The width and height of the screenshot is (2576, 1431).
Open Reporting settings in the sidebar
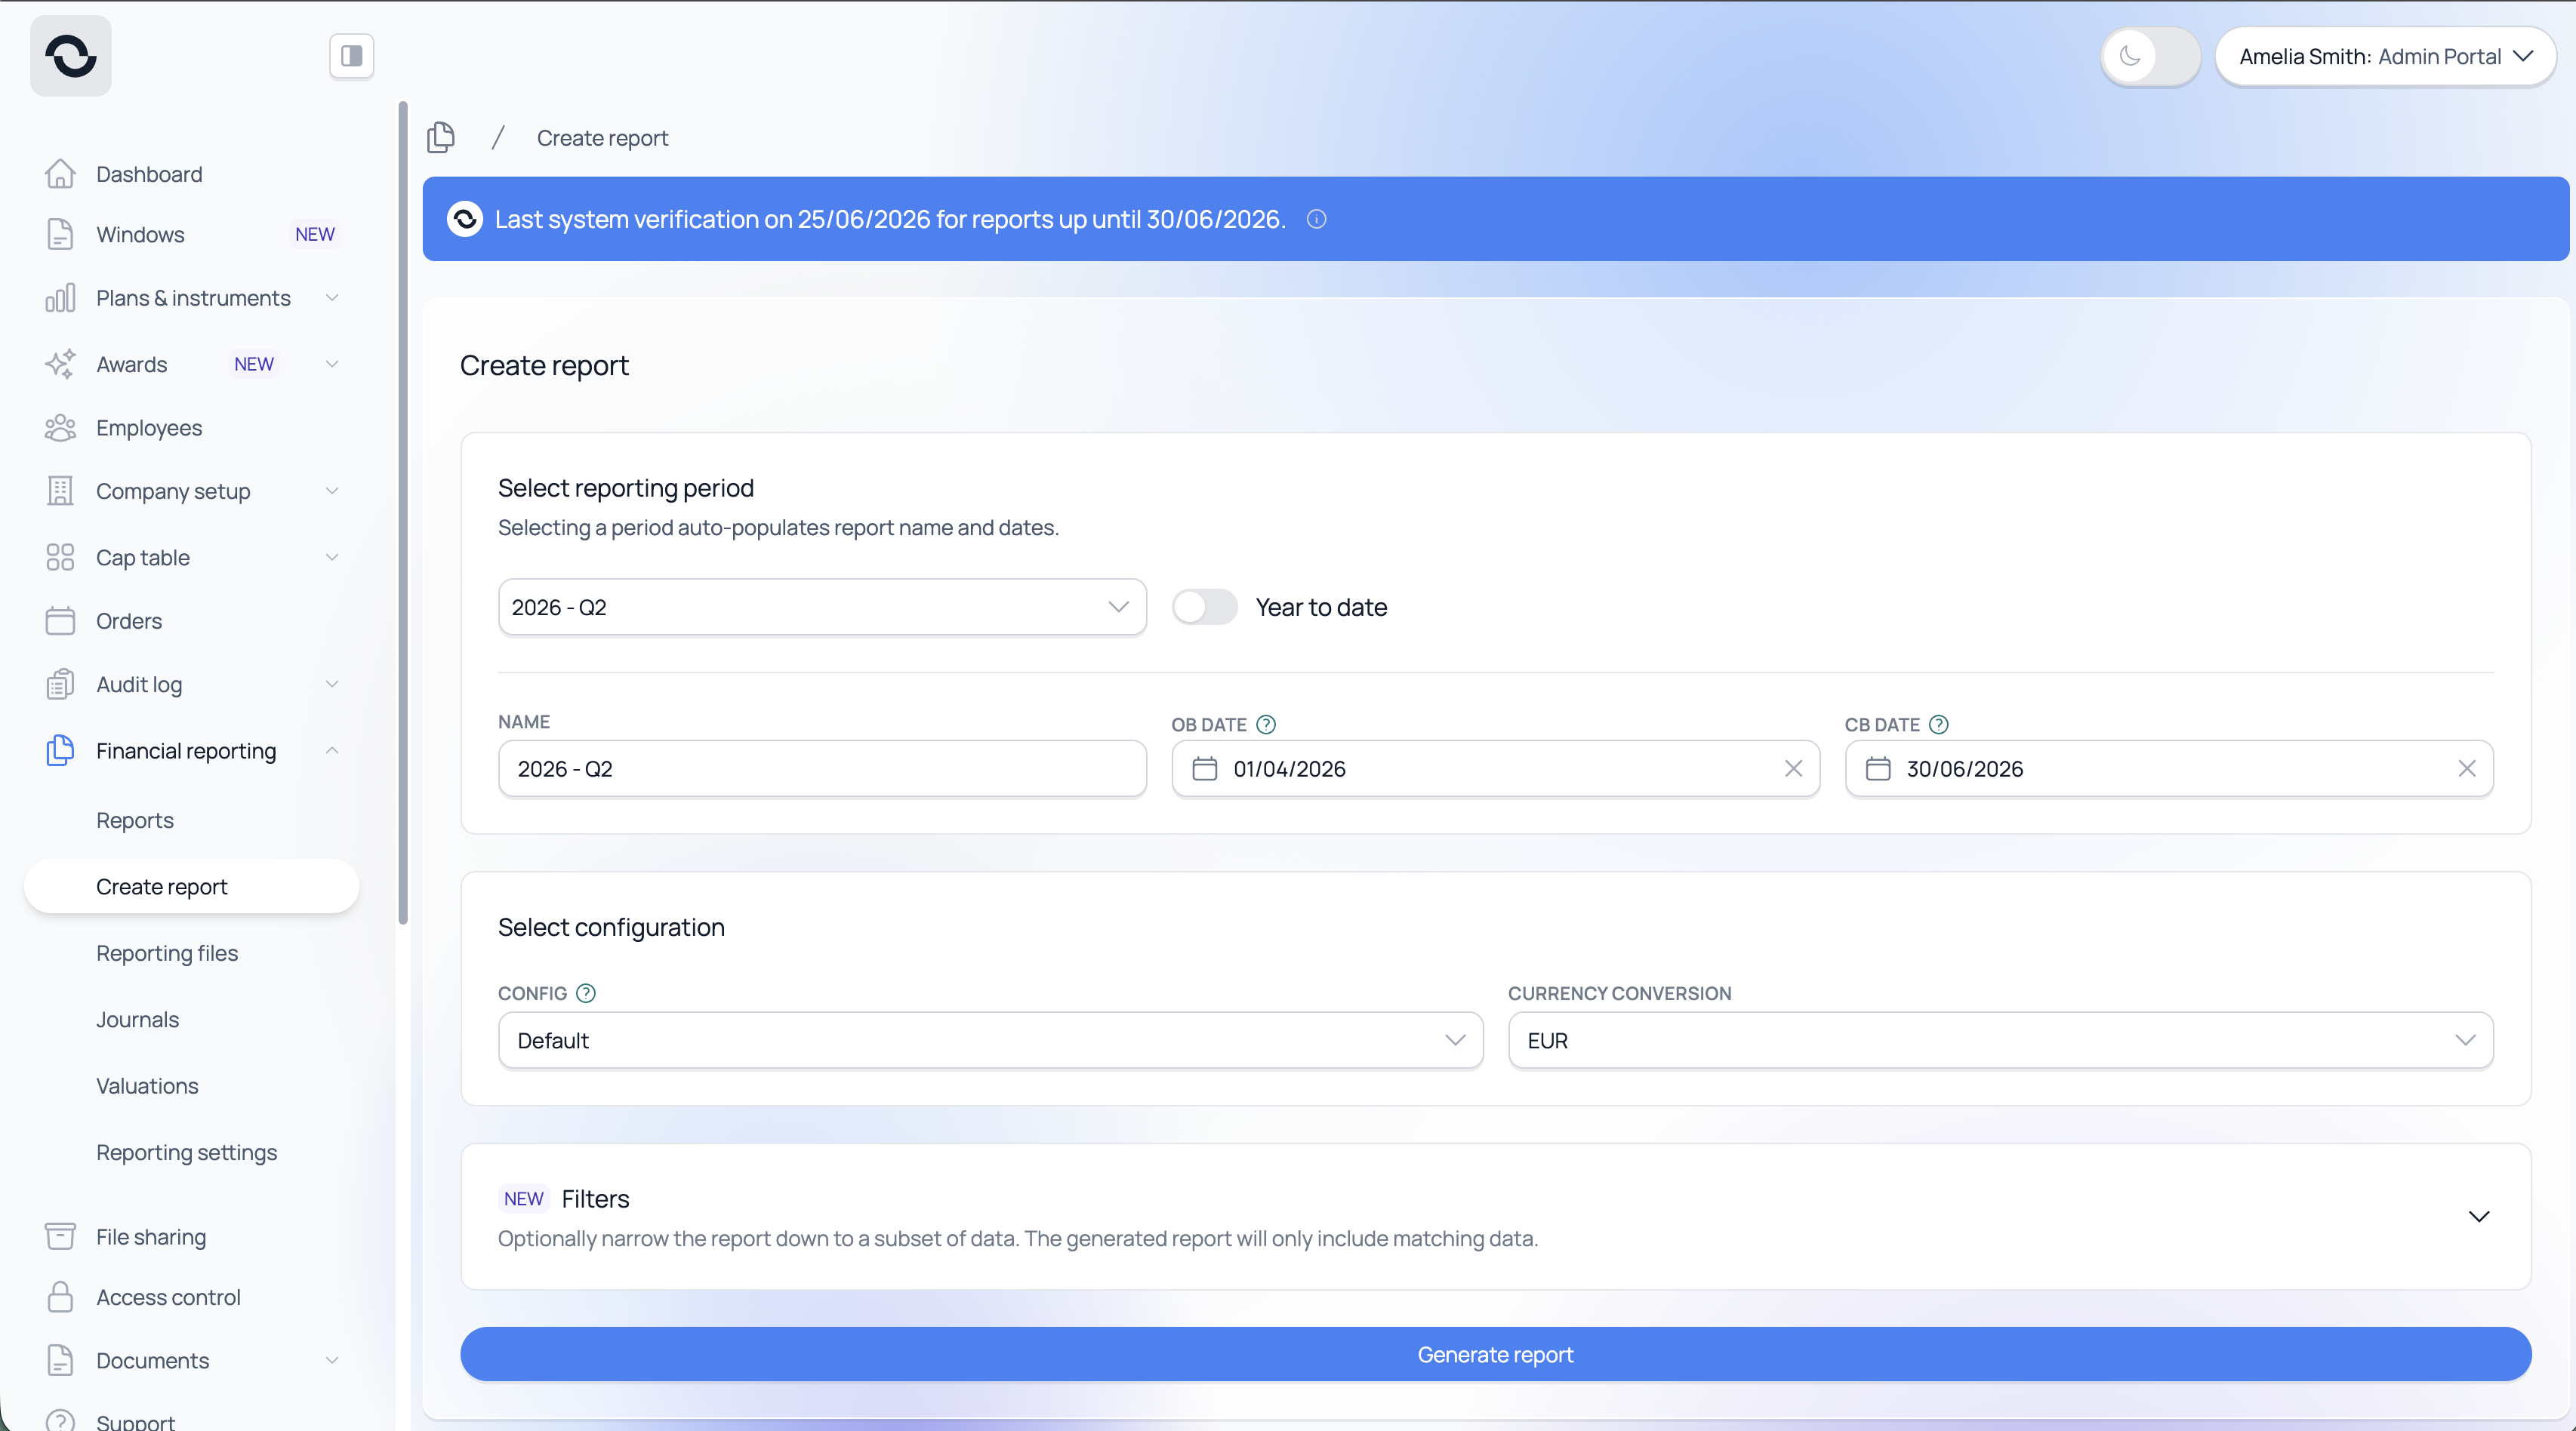[186, 1152]
